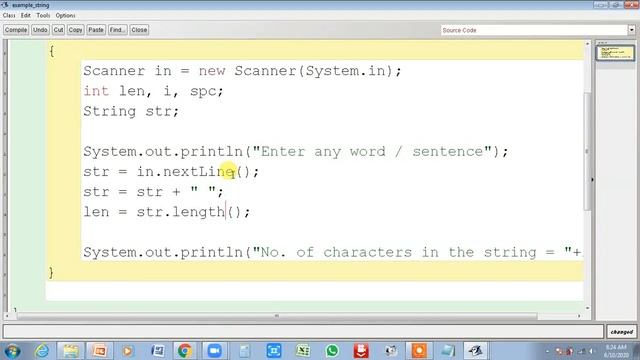Launch Internet Explorer from taskbar

(x=42, y=351)
